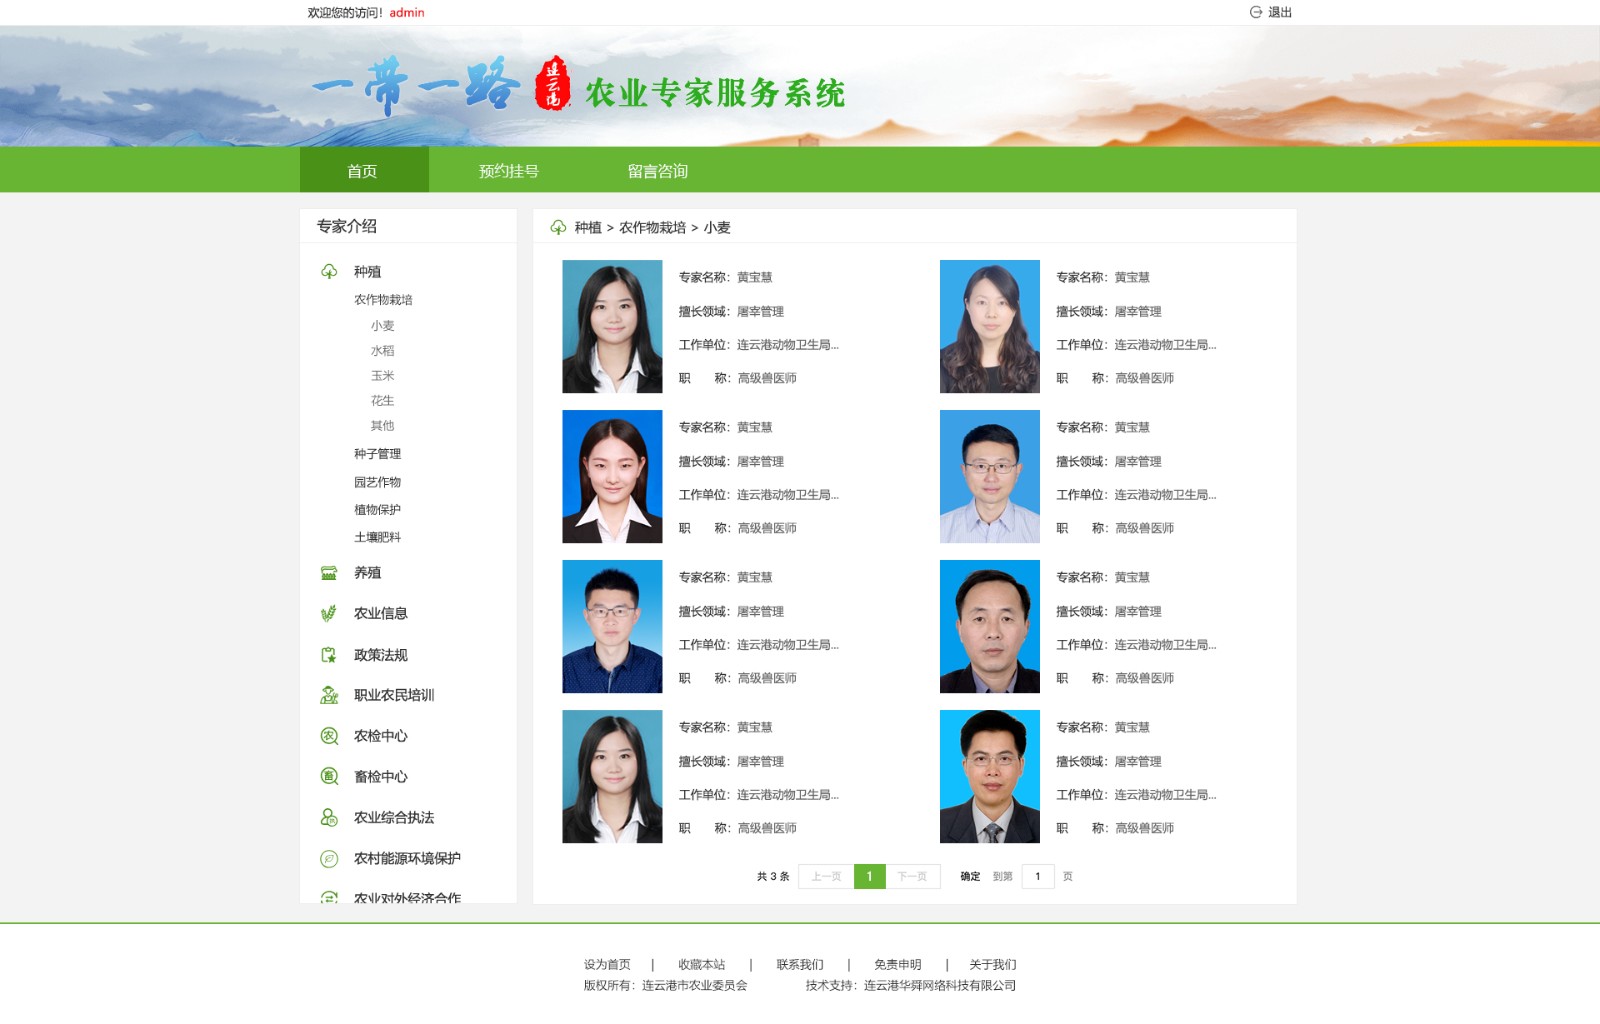Click the 养殖 category icon
This screenshot has width=1600, height=1024.
click(329, 573)
